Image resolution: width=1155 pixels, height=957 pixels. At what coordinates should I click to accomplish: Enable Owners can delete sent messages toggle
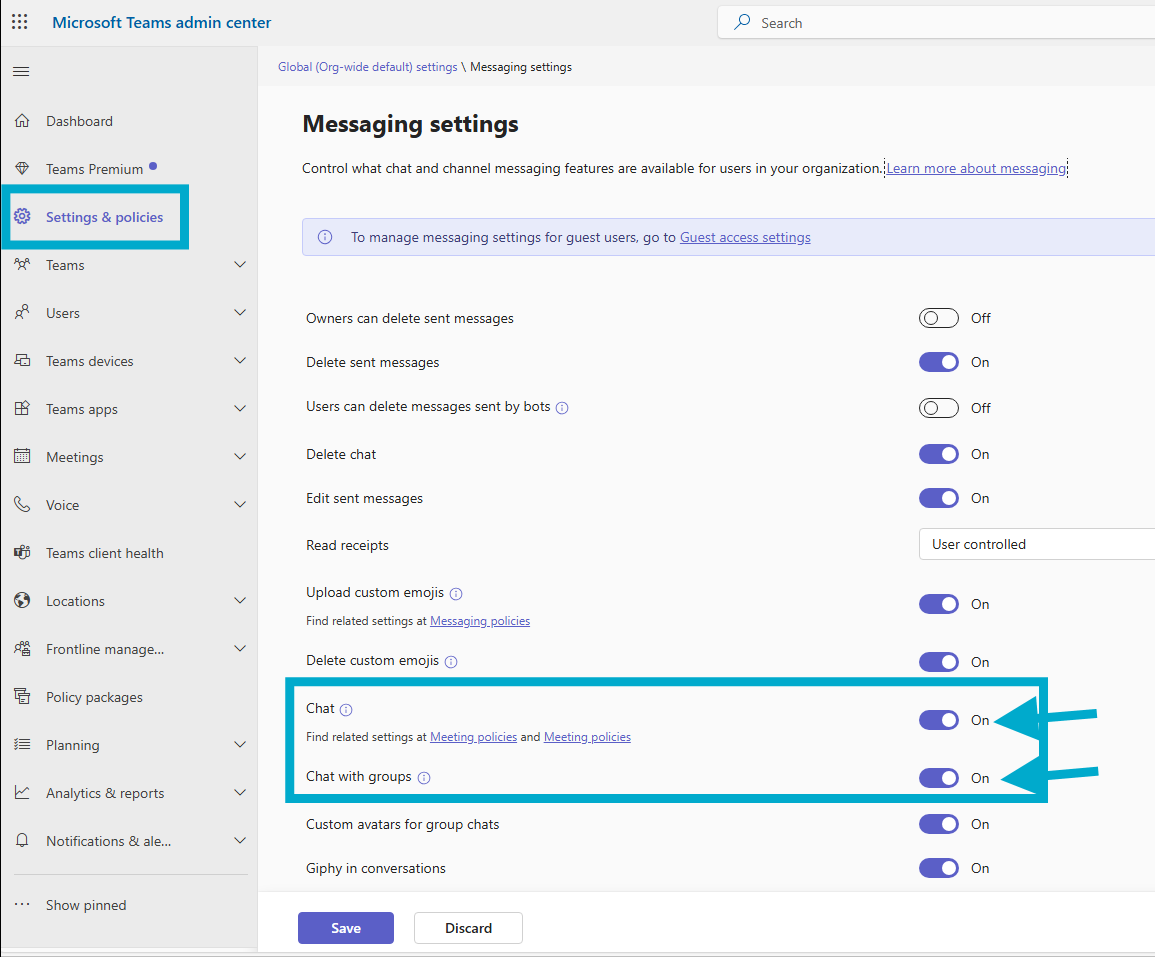938,318
